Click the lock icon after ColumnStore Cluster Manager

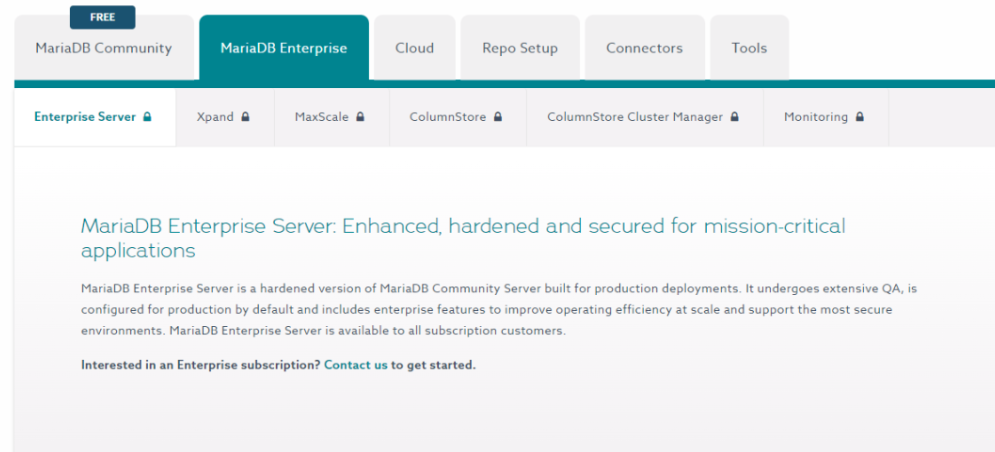pyautogui.click(x=735, y=117)
